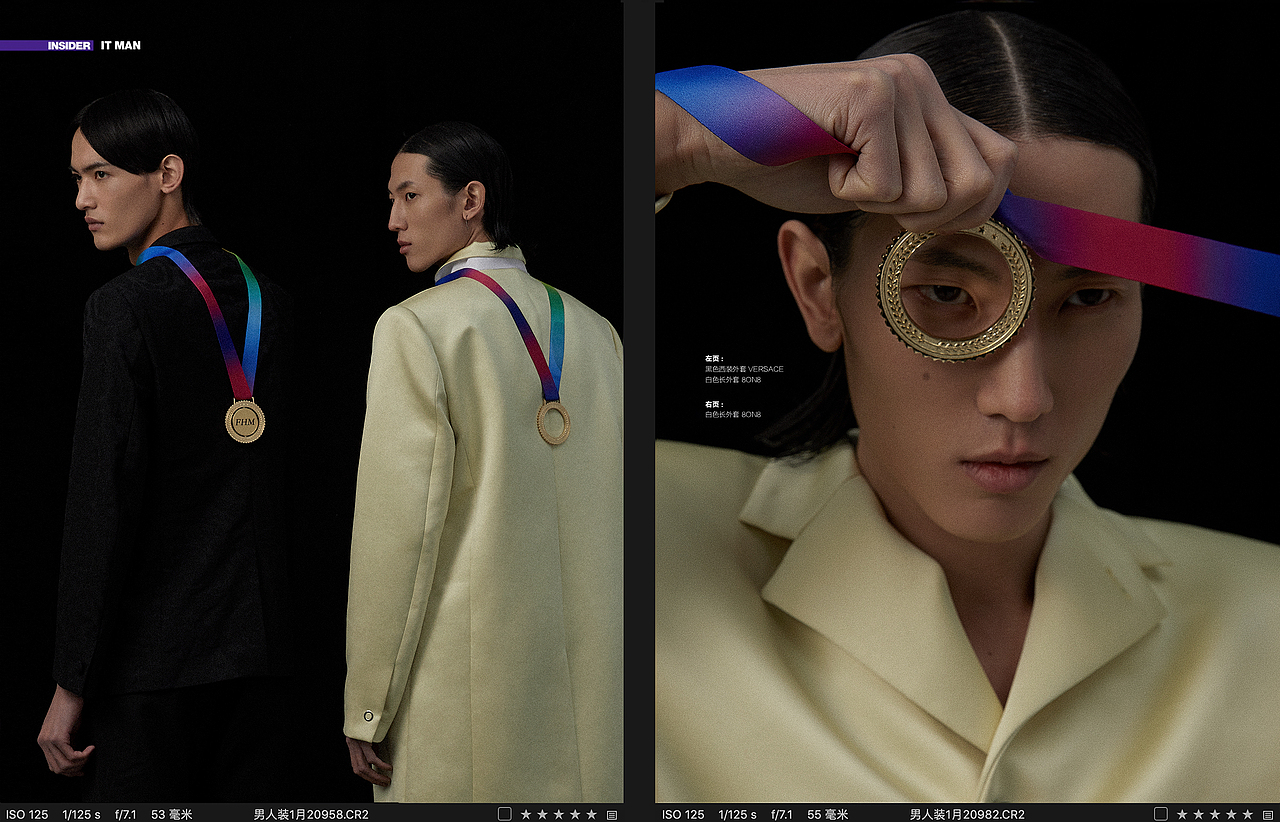Click 55 毫米 focal length value
Image resolution: width=1280 pixels, height=822 pixels.
(828, 815)
